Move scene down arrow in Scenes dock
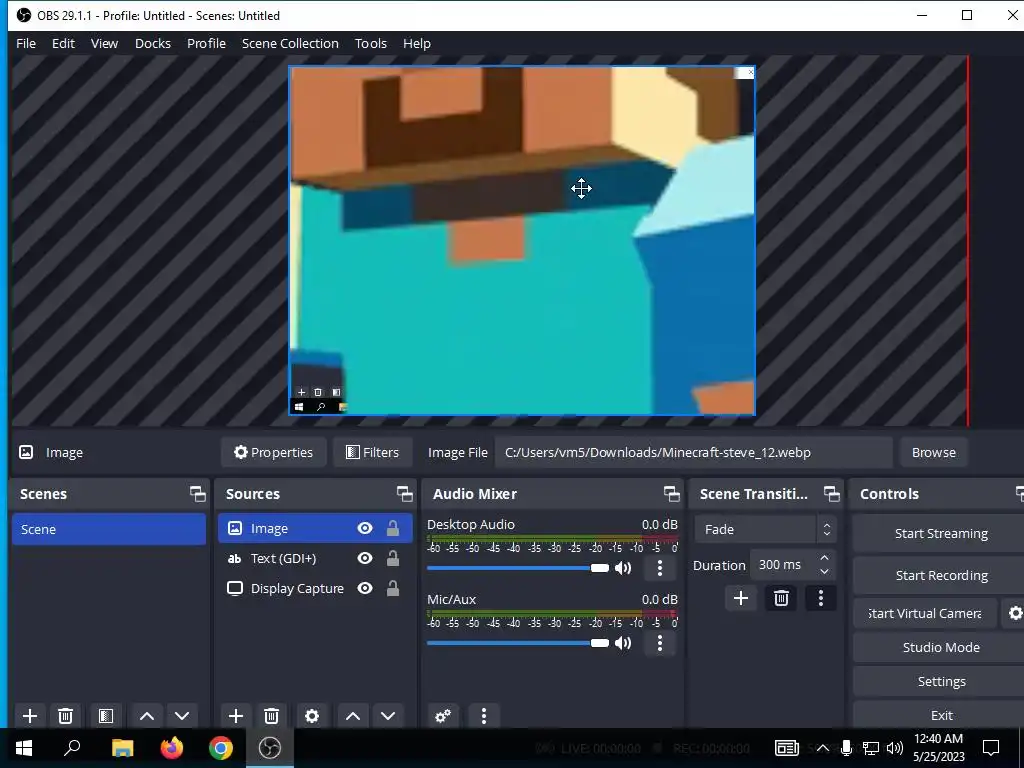 pyautogui.click(x=182, y=716)
